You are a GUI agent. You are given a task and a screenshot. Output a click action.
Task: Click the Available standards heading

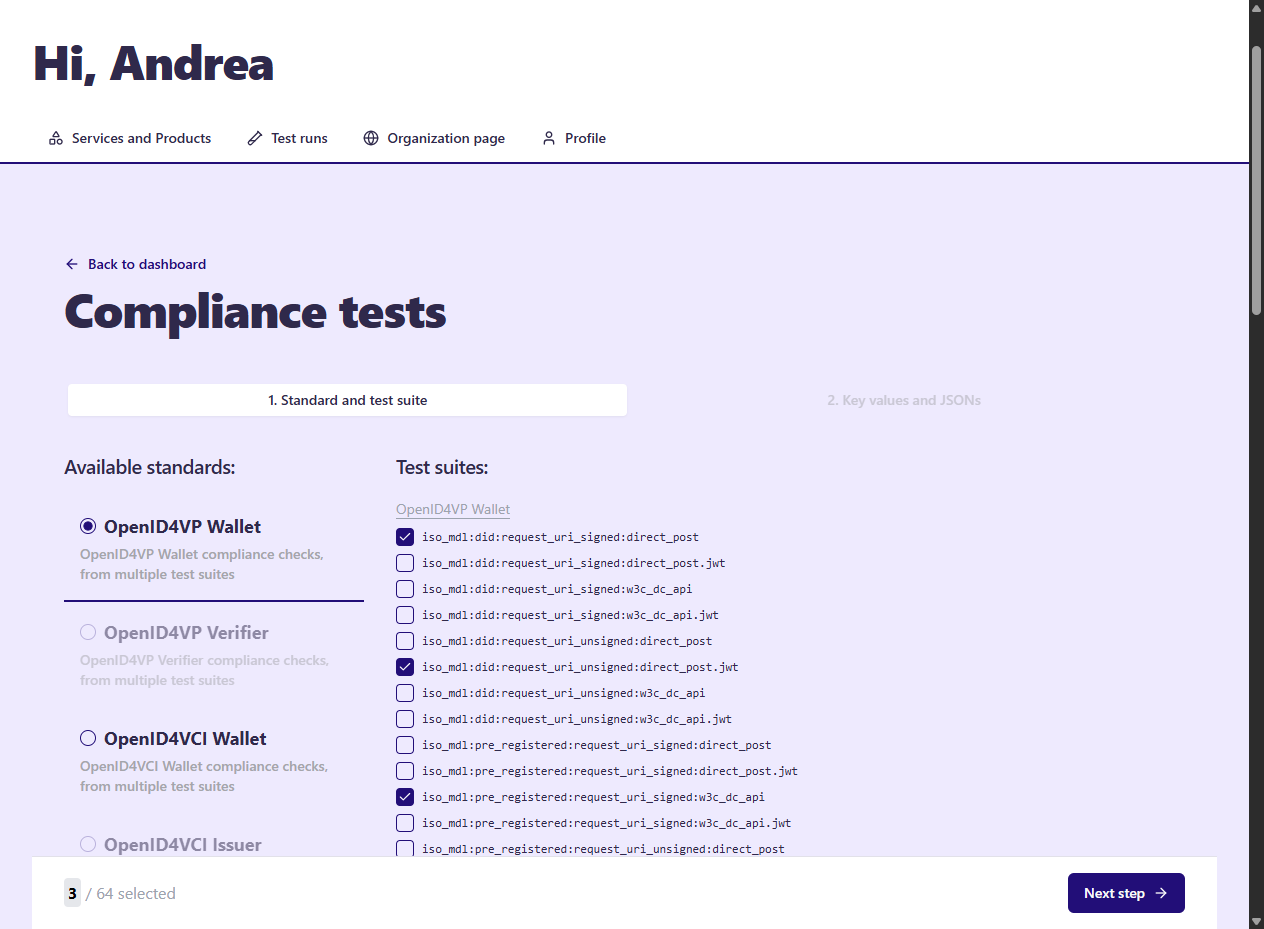click(x=150, y=467)
